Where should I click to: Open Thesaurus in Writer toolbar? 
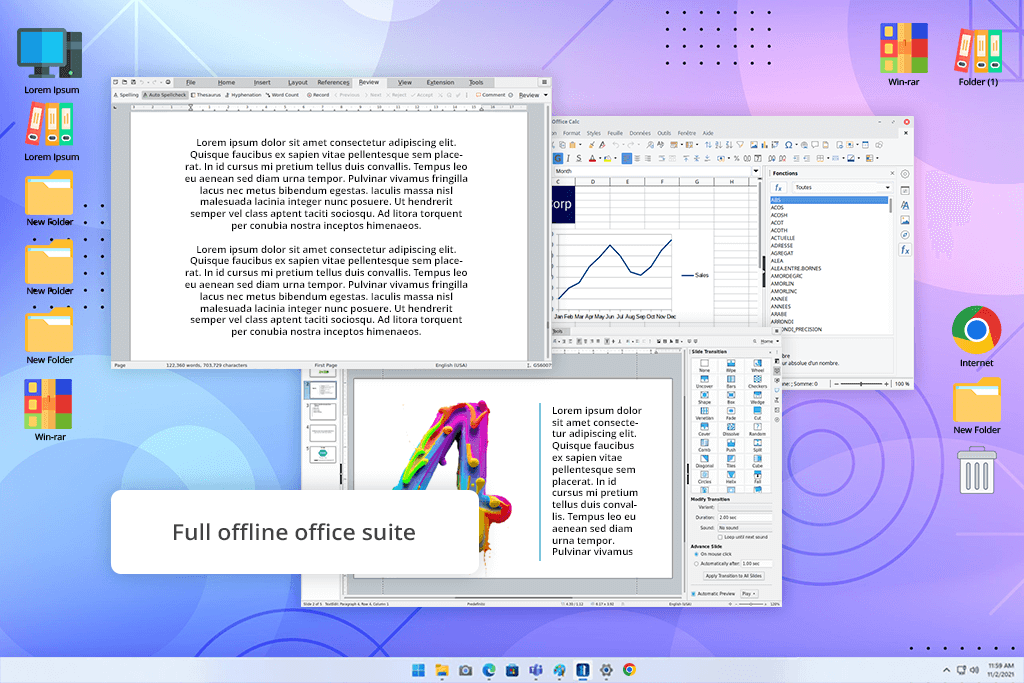[x=206, y=95]
